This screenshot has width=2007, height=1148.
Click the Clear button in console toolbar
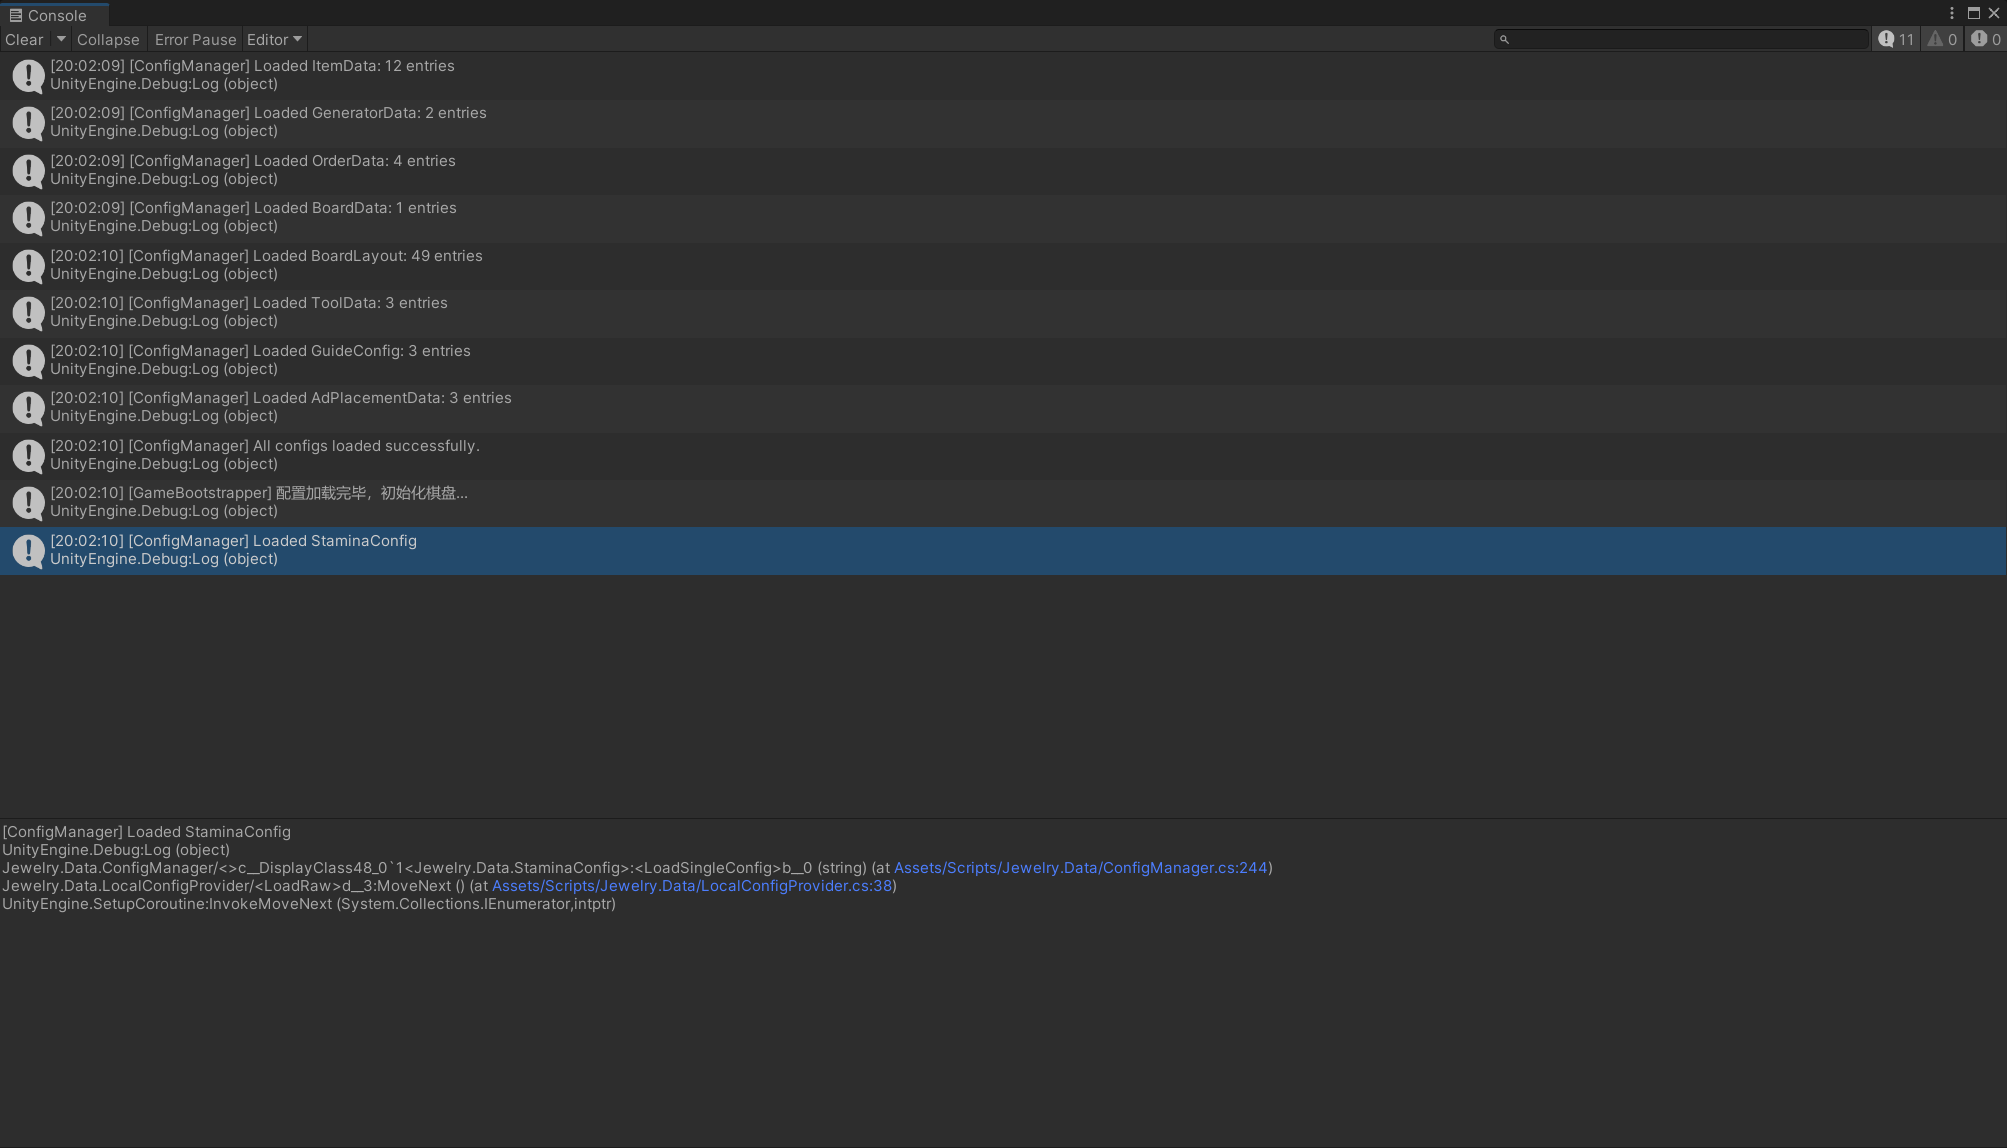[24, 40]
